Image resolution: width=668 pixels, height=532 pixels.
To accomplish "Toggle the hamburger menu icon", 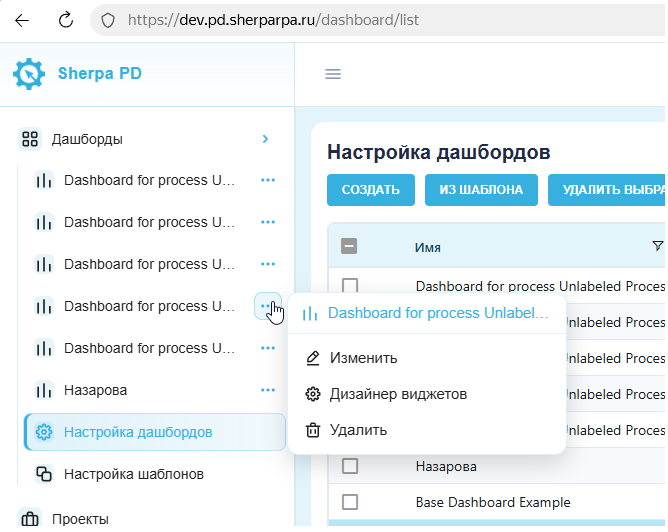I will tap(333, 74).
